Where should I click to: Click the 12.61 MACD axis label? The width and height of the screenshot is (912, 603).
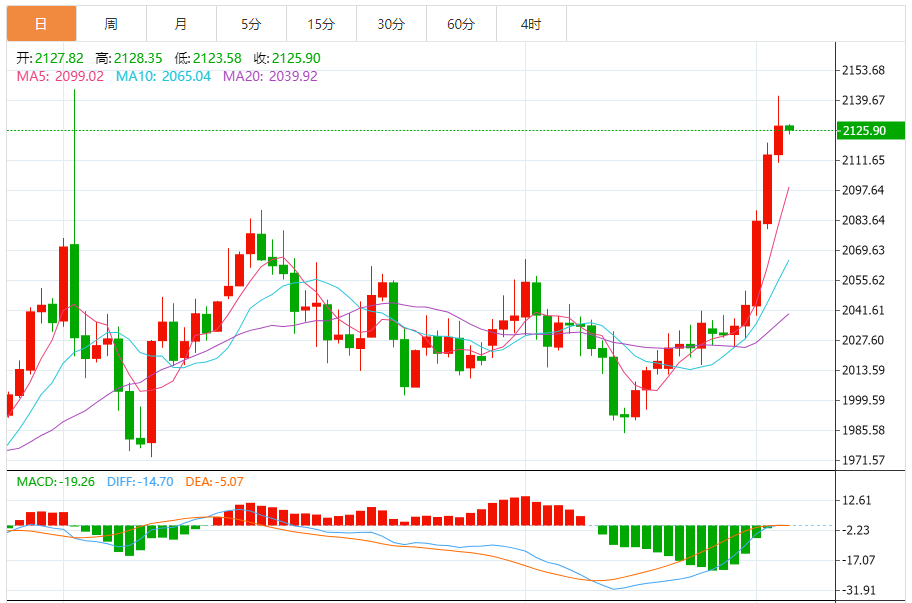857,500
